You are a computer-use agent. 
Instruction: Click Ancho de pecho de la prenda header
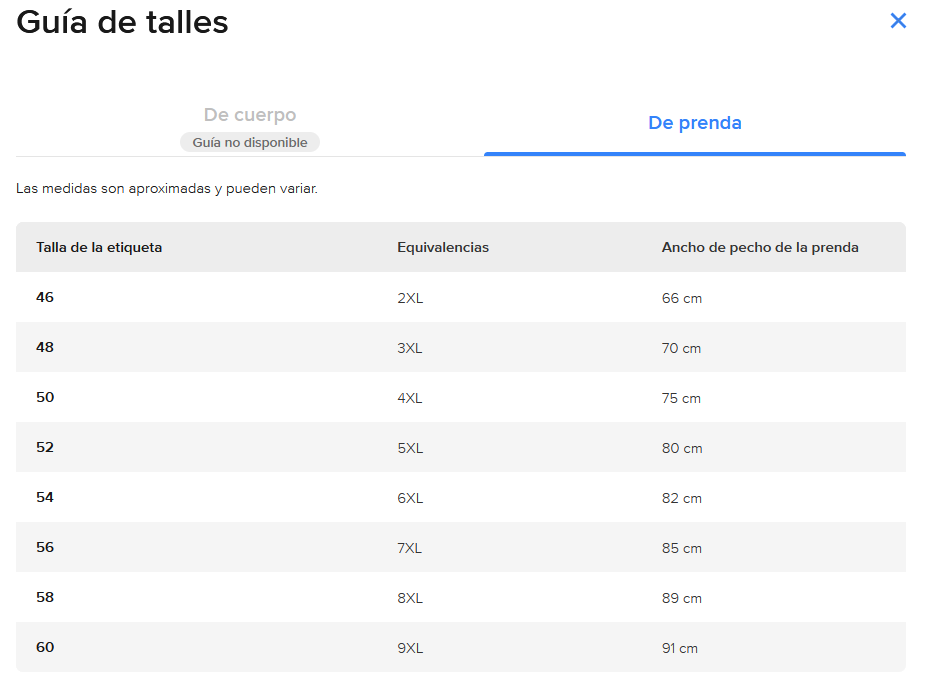tap(760, 248)
